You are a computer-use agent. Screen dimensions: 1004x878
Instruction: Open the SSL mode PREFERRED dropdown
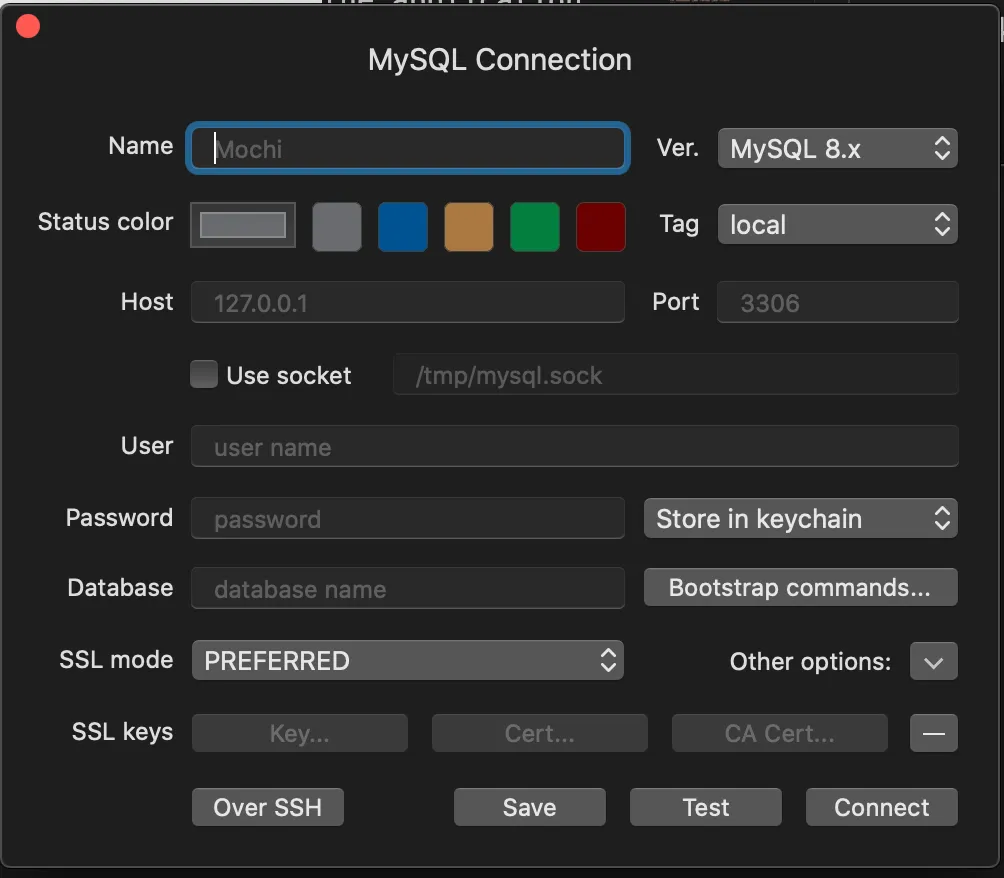point(407,661)
